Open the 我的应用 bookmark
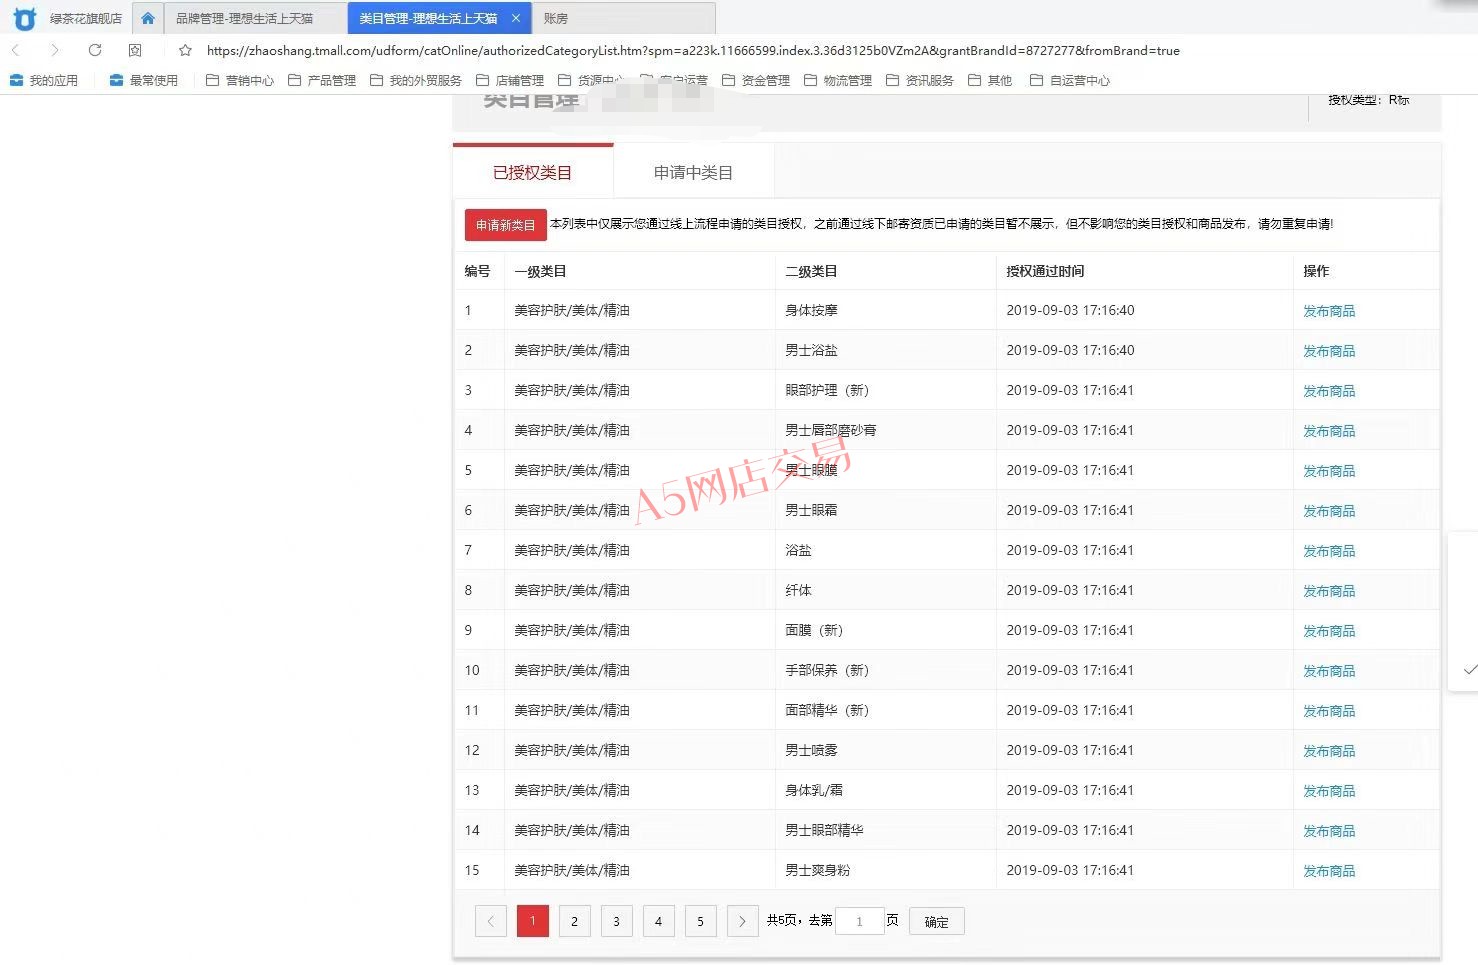The width and height of the screenshot is (1478, 965). point(44,80)
